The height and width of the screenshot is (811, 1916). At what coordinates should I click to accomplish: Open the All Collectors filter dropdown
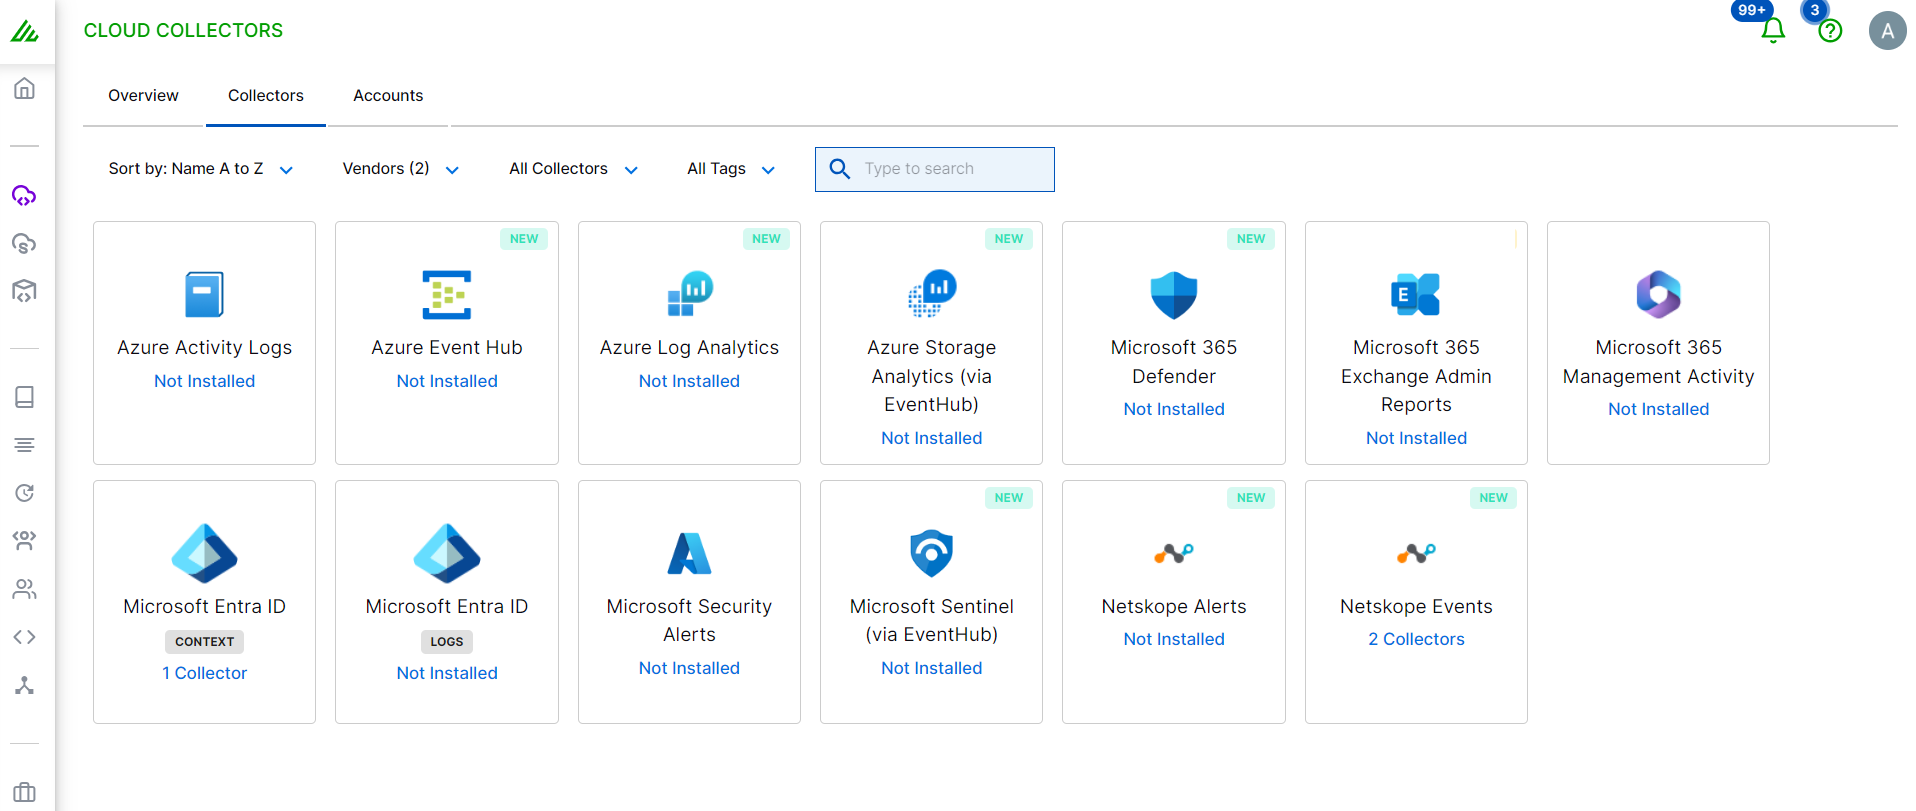(574, 169)
